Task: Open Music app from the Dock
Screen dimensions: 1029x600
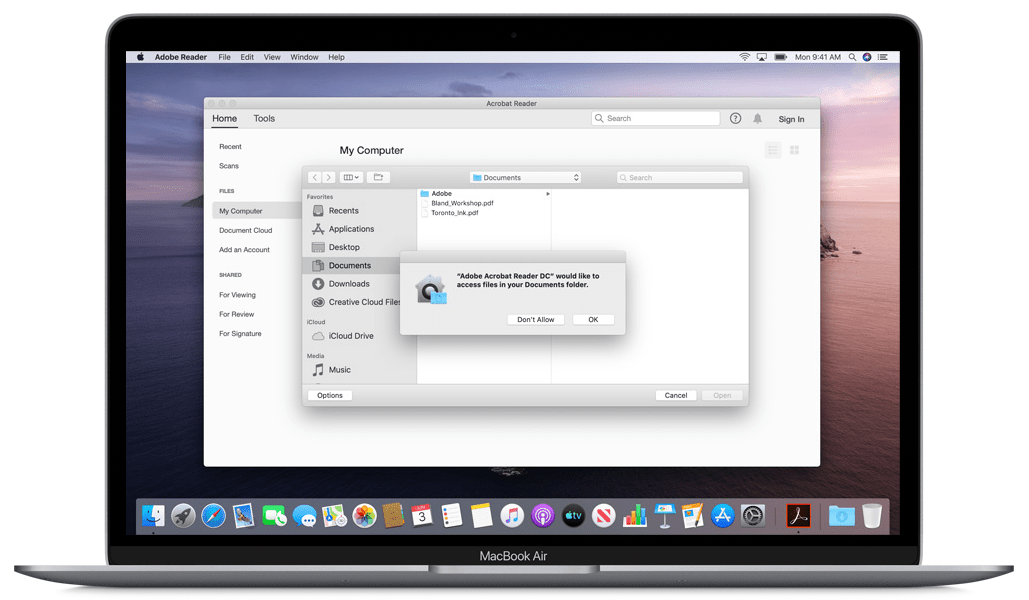Action: [513, 516]
